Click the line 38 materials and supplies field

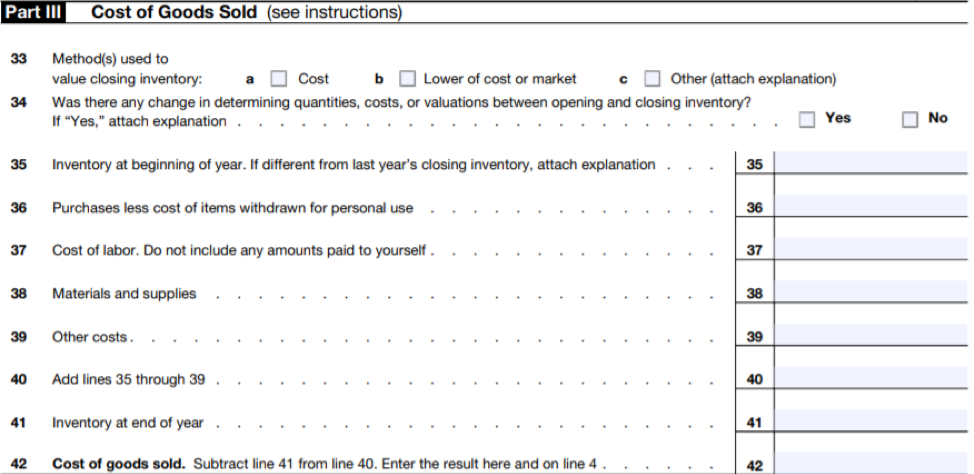(x=870, y=294)
